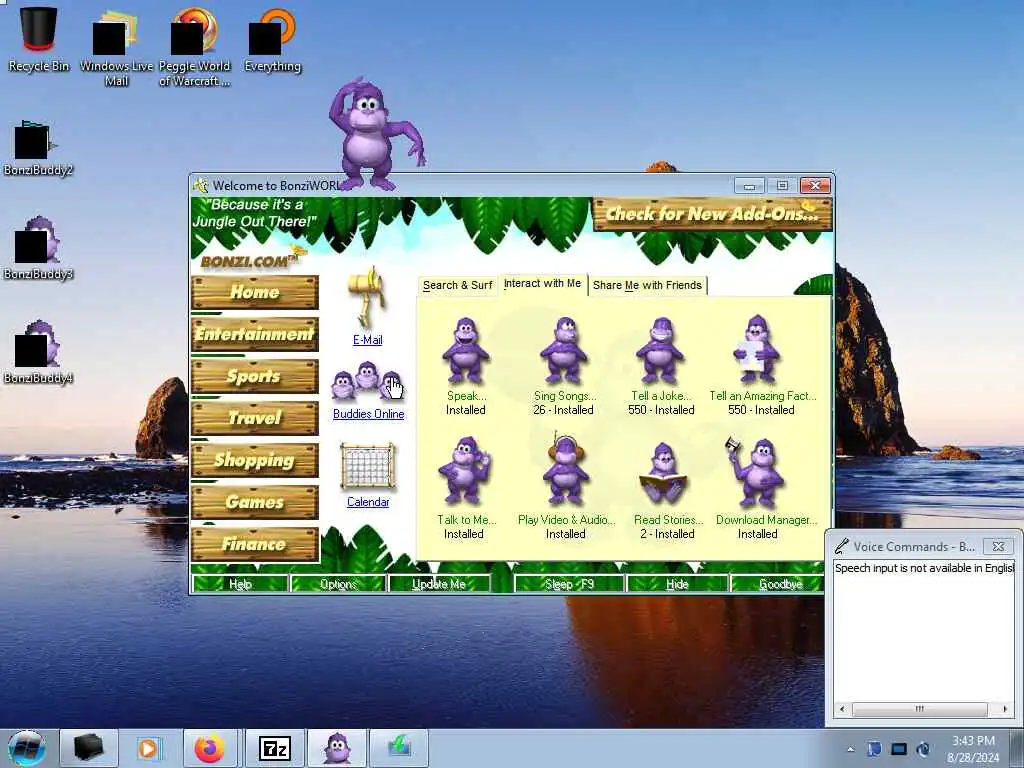Image resolution: width=1024 pixels, height=768 pixels.
Task: Click the Goodbye button
Action: [x=779, y=584]
